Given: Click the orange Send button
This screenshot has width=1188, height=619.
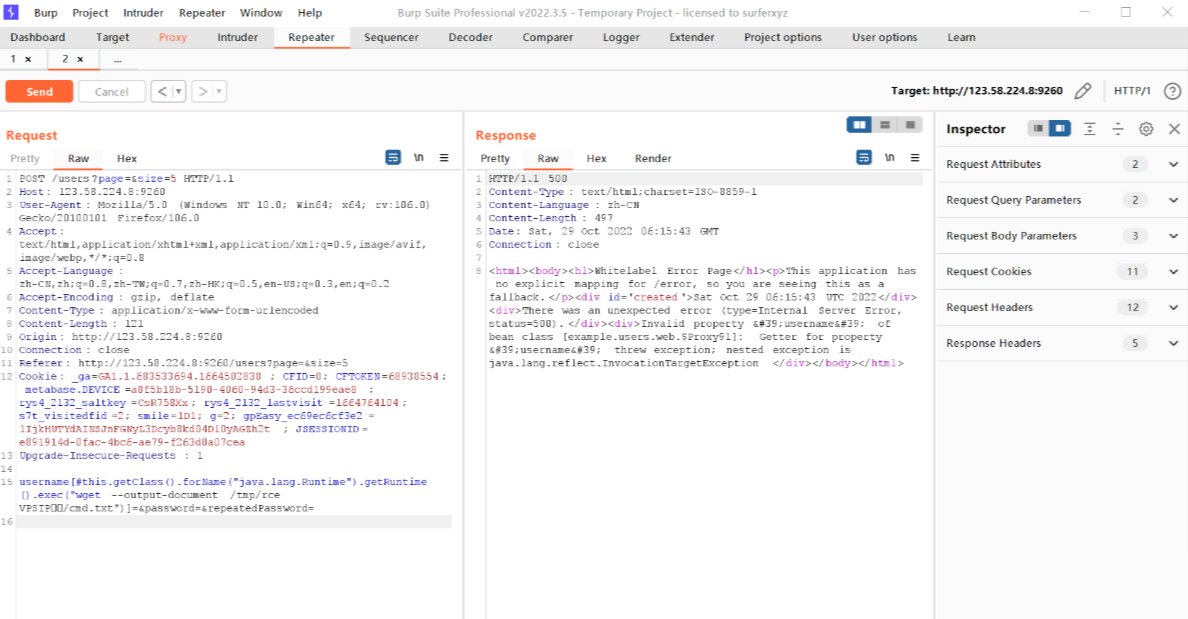Looking at the screenshot, I should click(39, 92).
